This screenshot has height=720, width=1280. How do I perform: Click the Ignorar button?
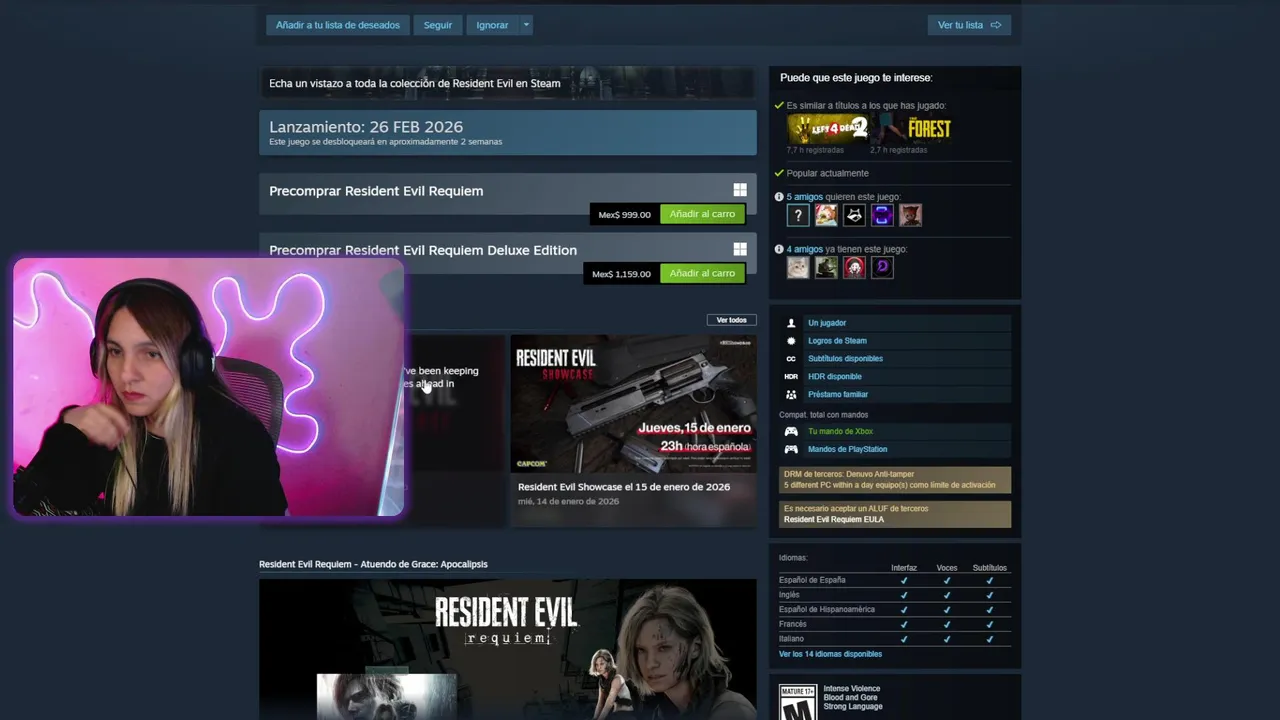(492, 25)
